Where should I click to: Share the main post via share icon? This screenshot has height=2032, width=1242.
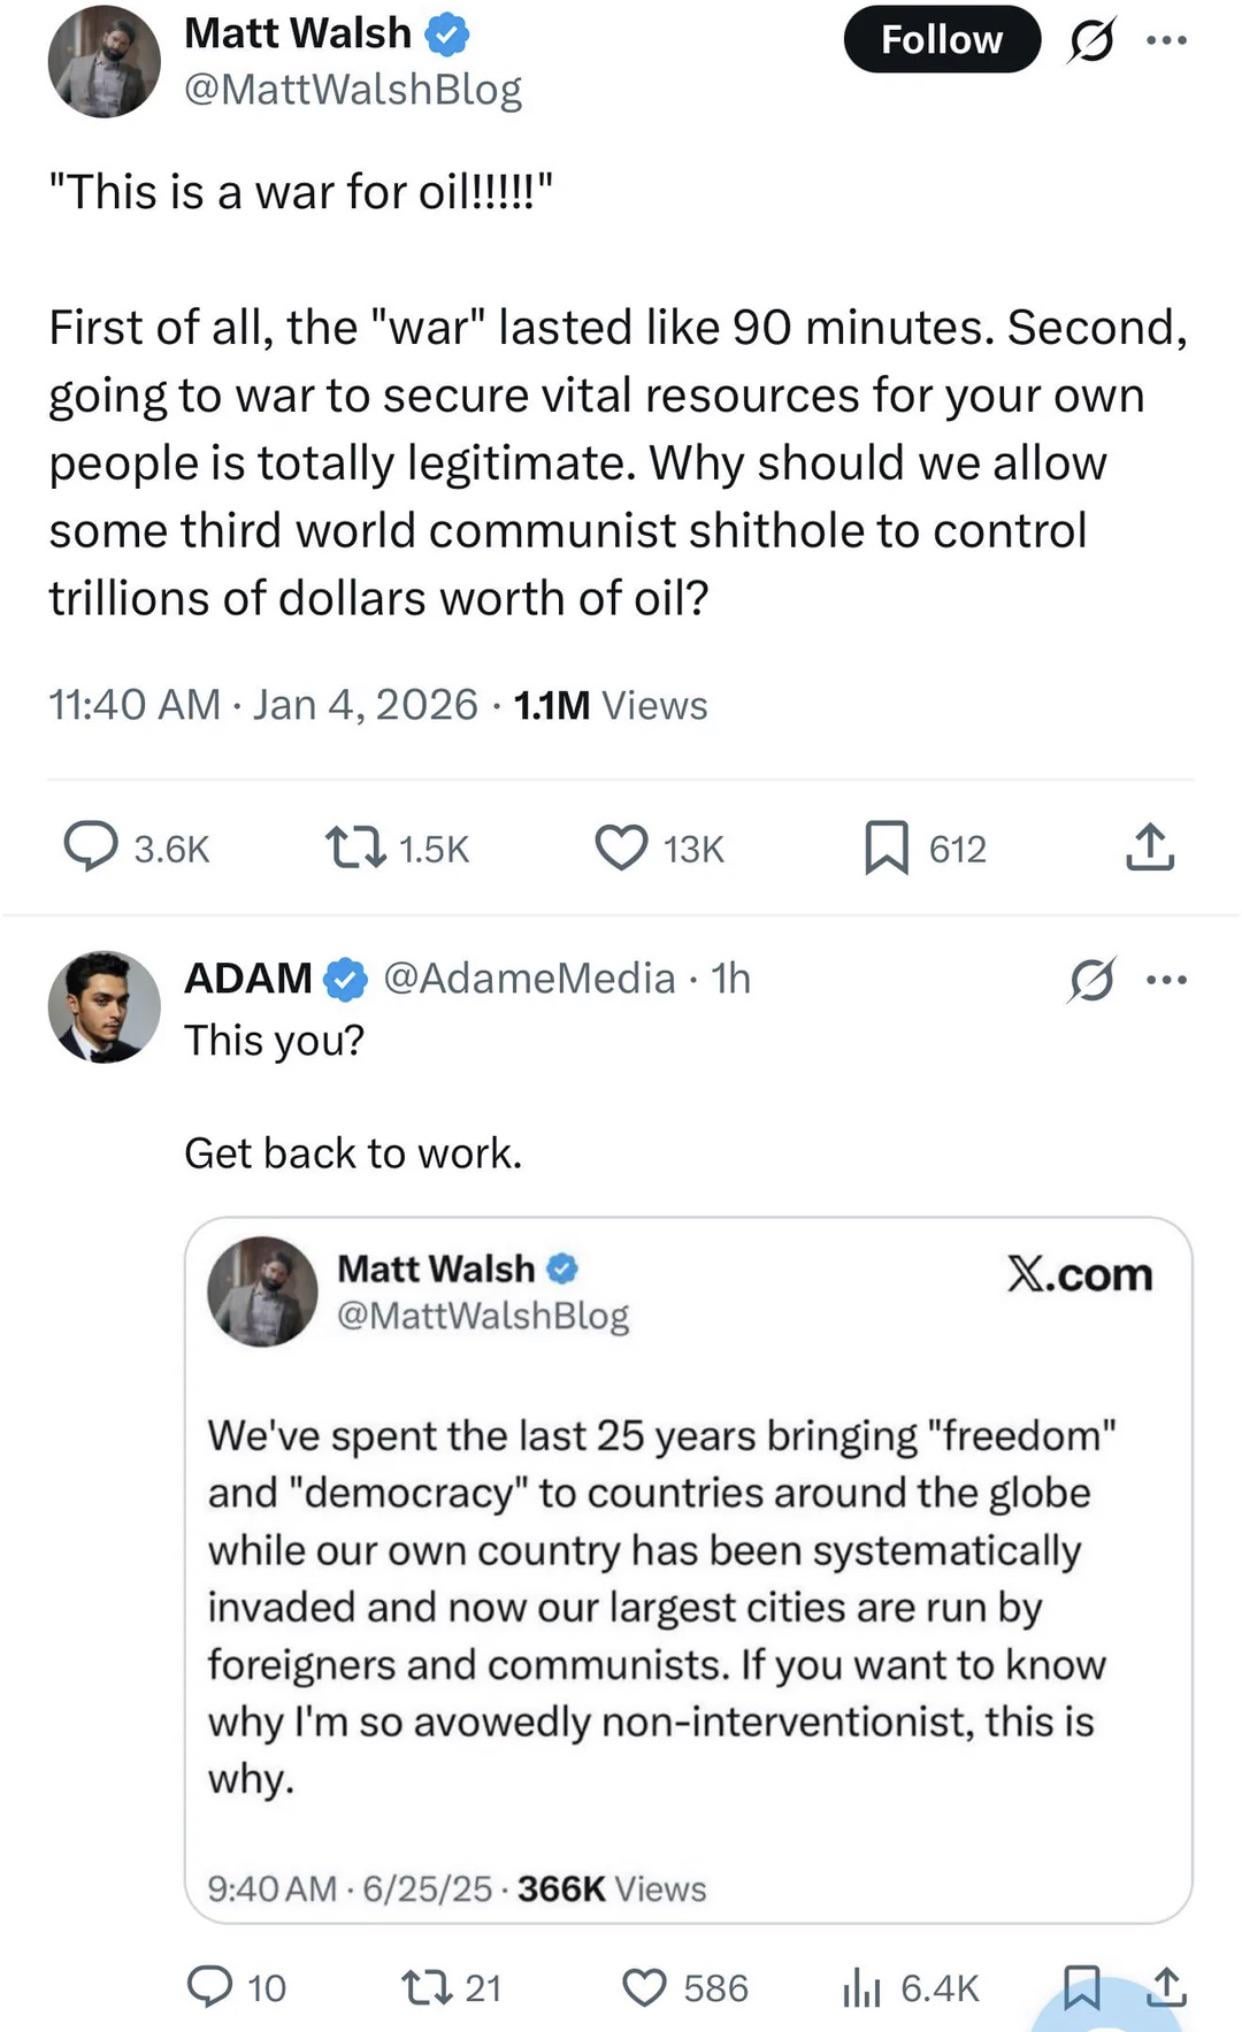(1150, 847)
